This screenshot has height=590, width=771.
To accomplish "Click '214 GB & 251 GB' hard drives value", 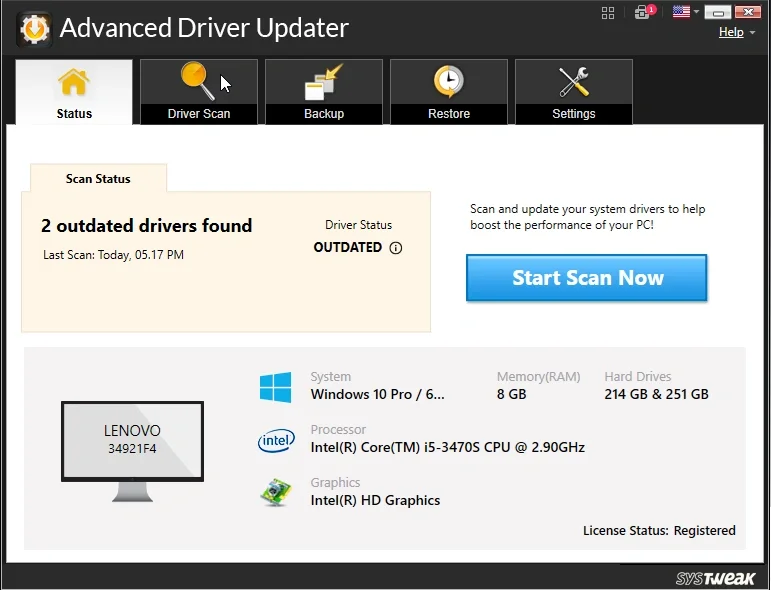I will (x=656, y=394).
